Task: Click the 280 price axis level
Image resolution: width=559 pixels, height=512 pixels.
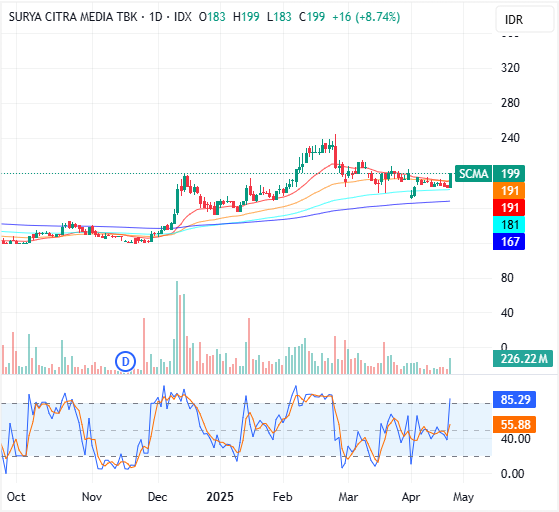Action: pyautogui.click(x=510, y=103)
